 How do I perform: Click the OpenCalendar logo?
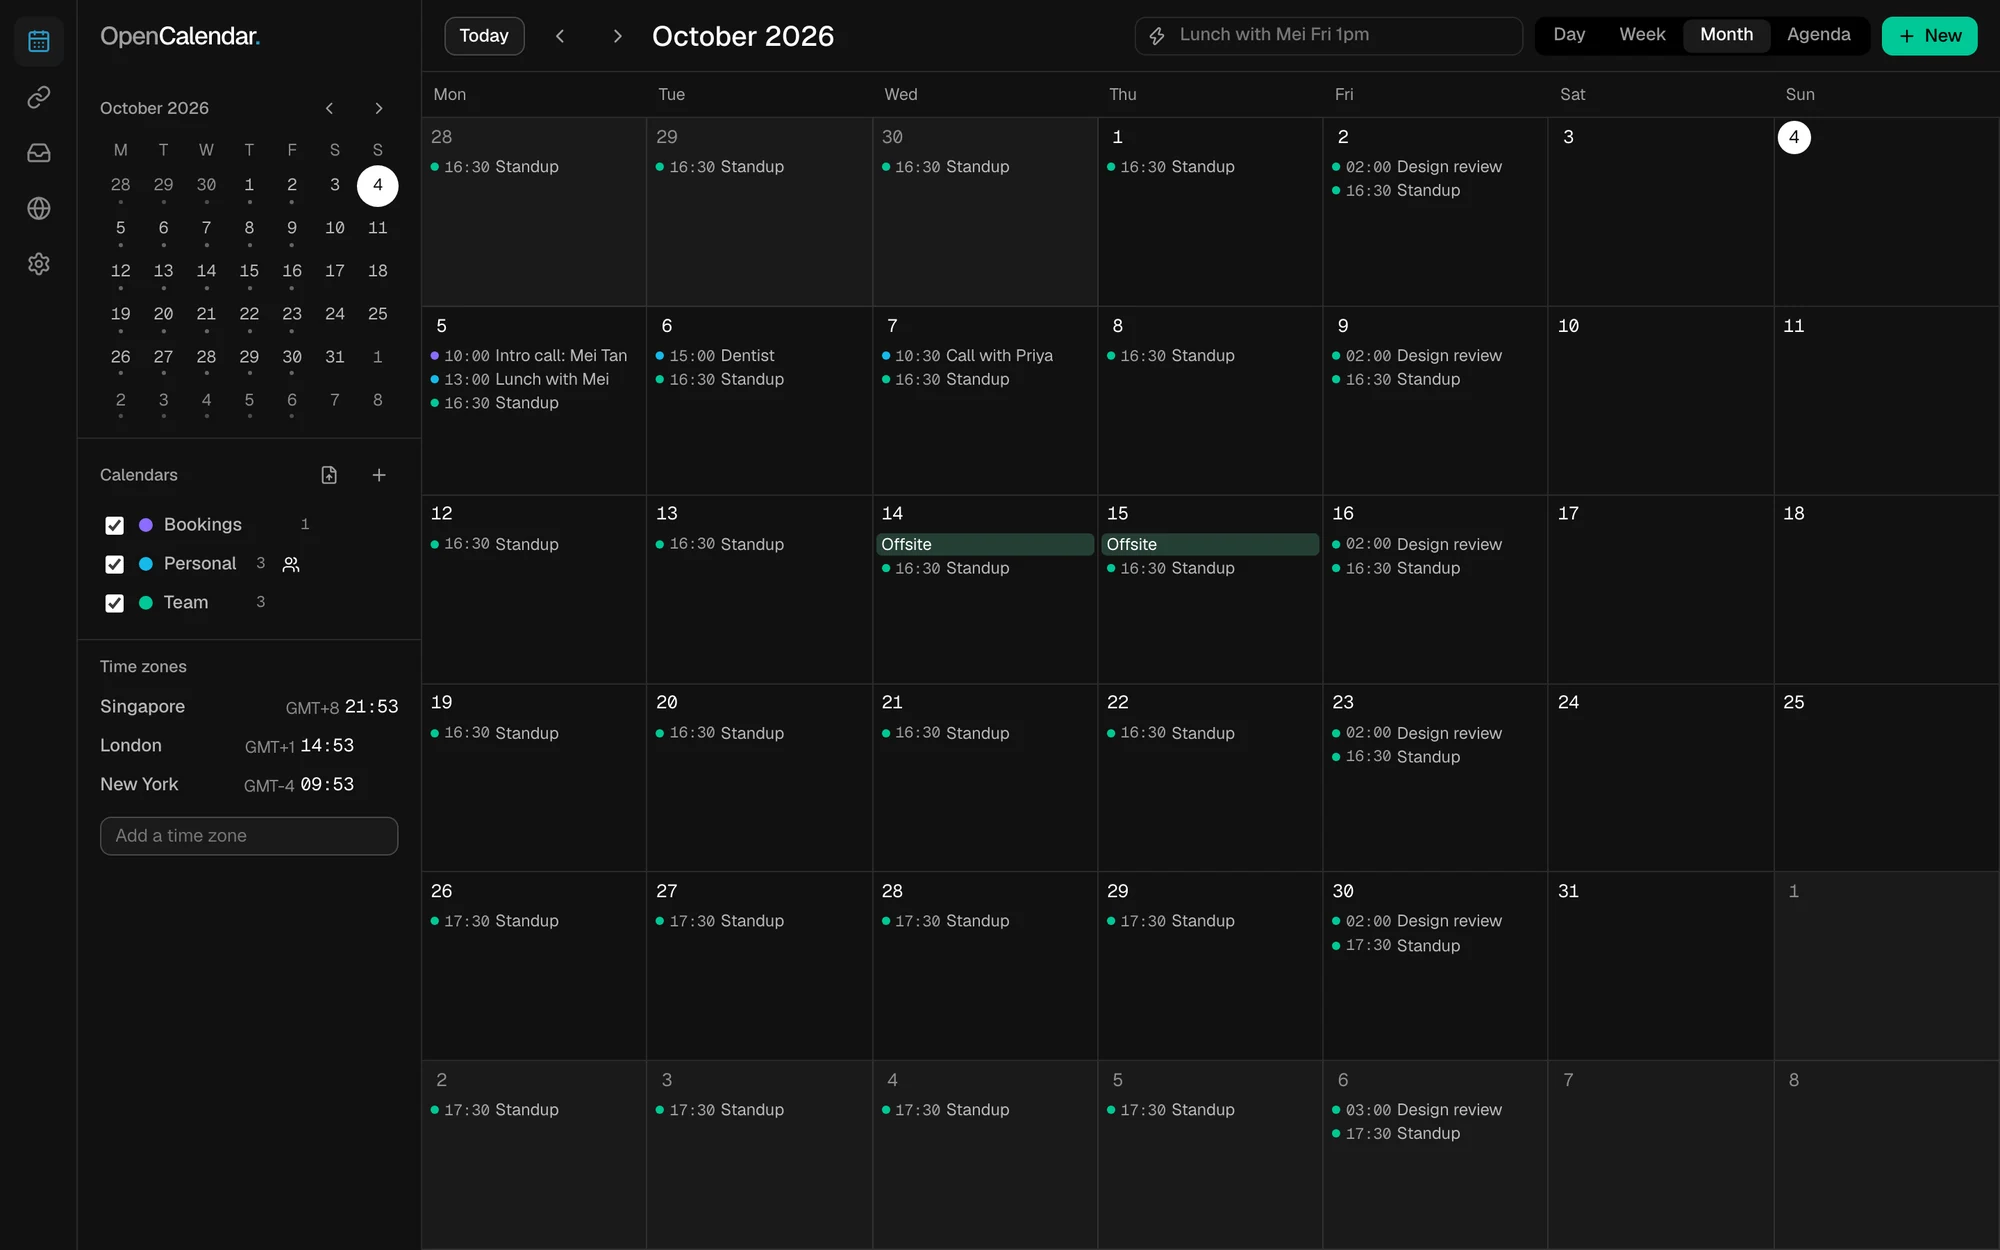[180, 36]
